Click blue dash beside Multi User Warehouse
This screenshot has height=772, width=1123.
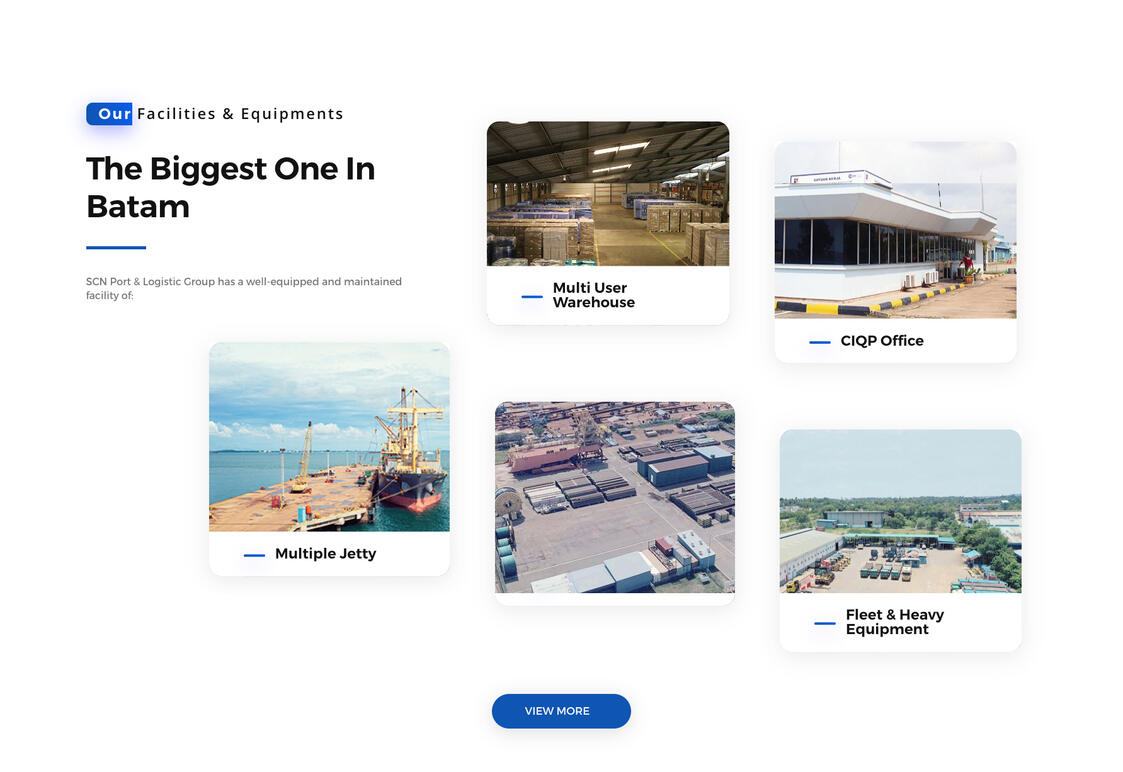532,296
